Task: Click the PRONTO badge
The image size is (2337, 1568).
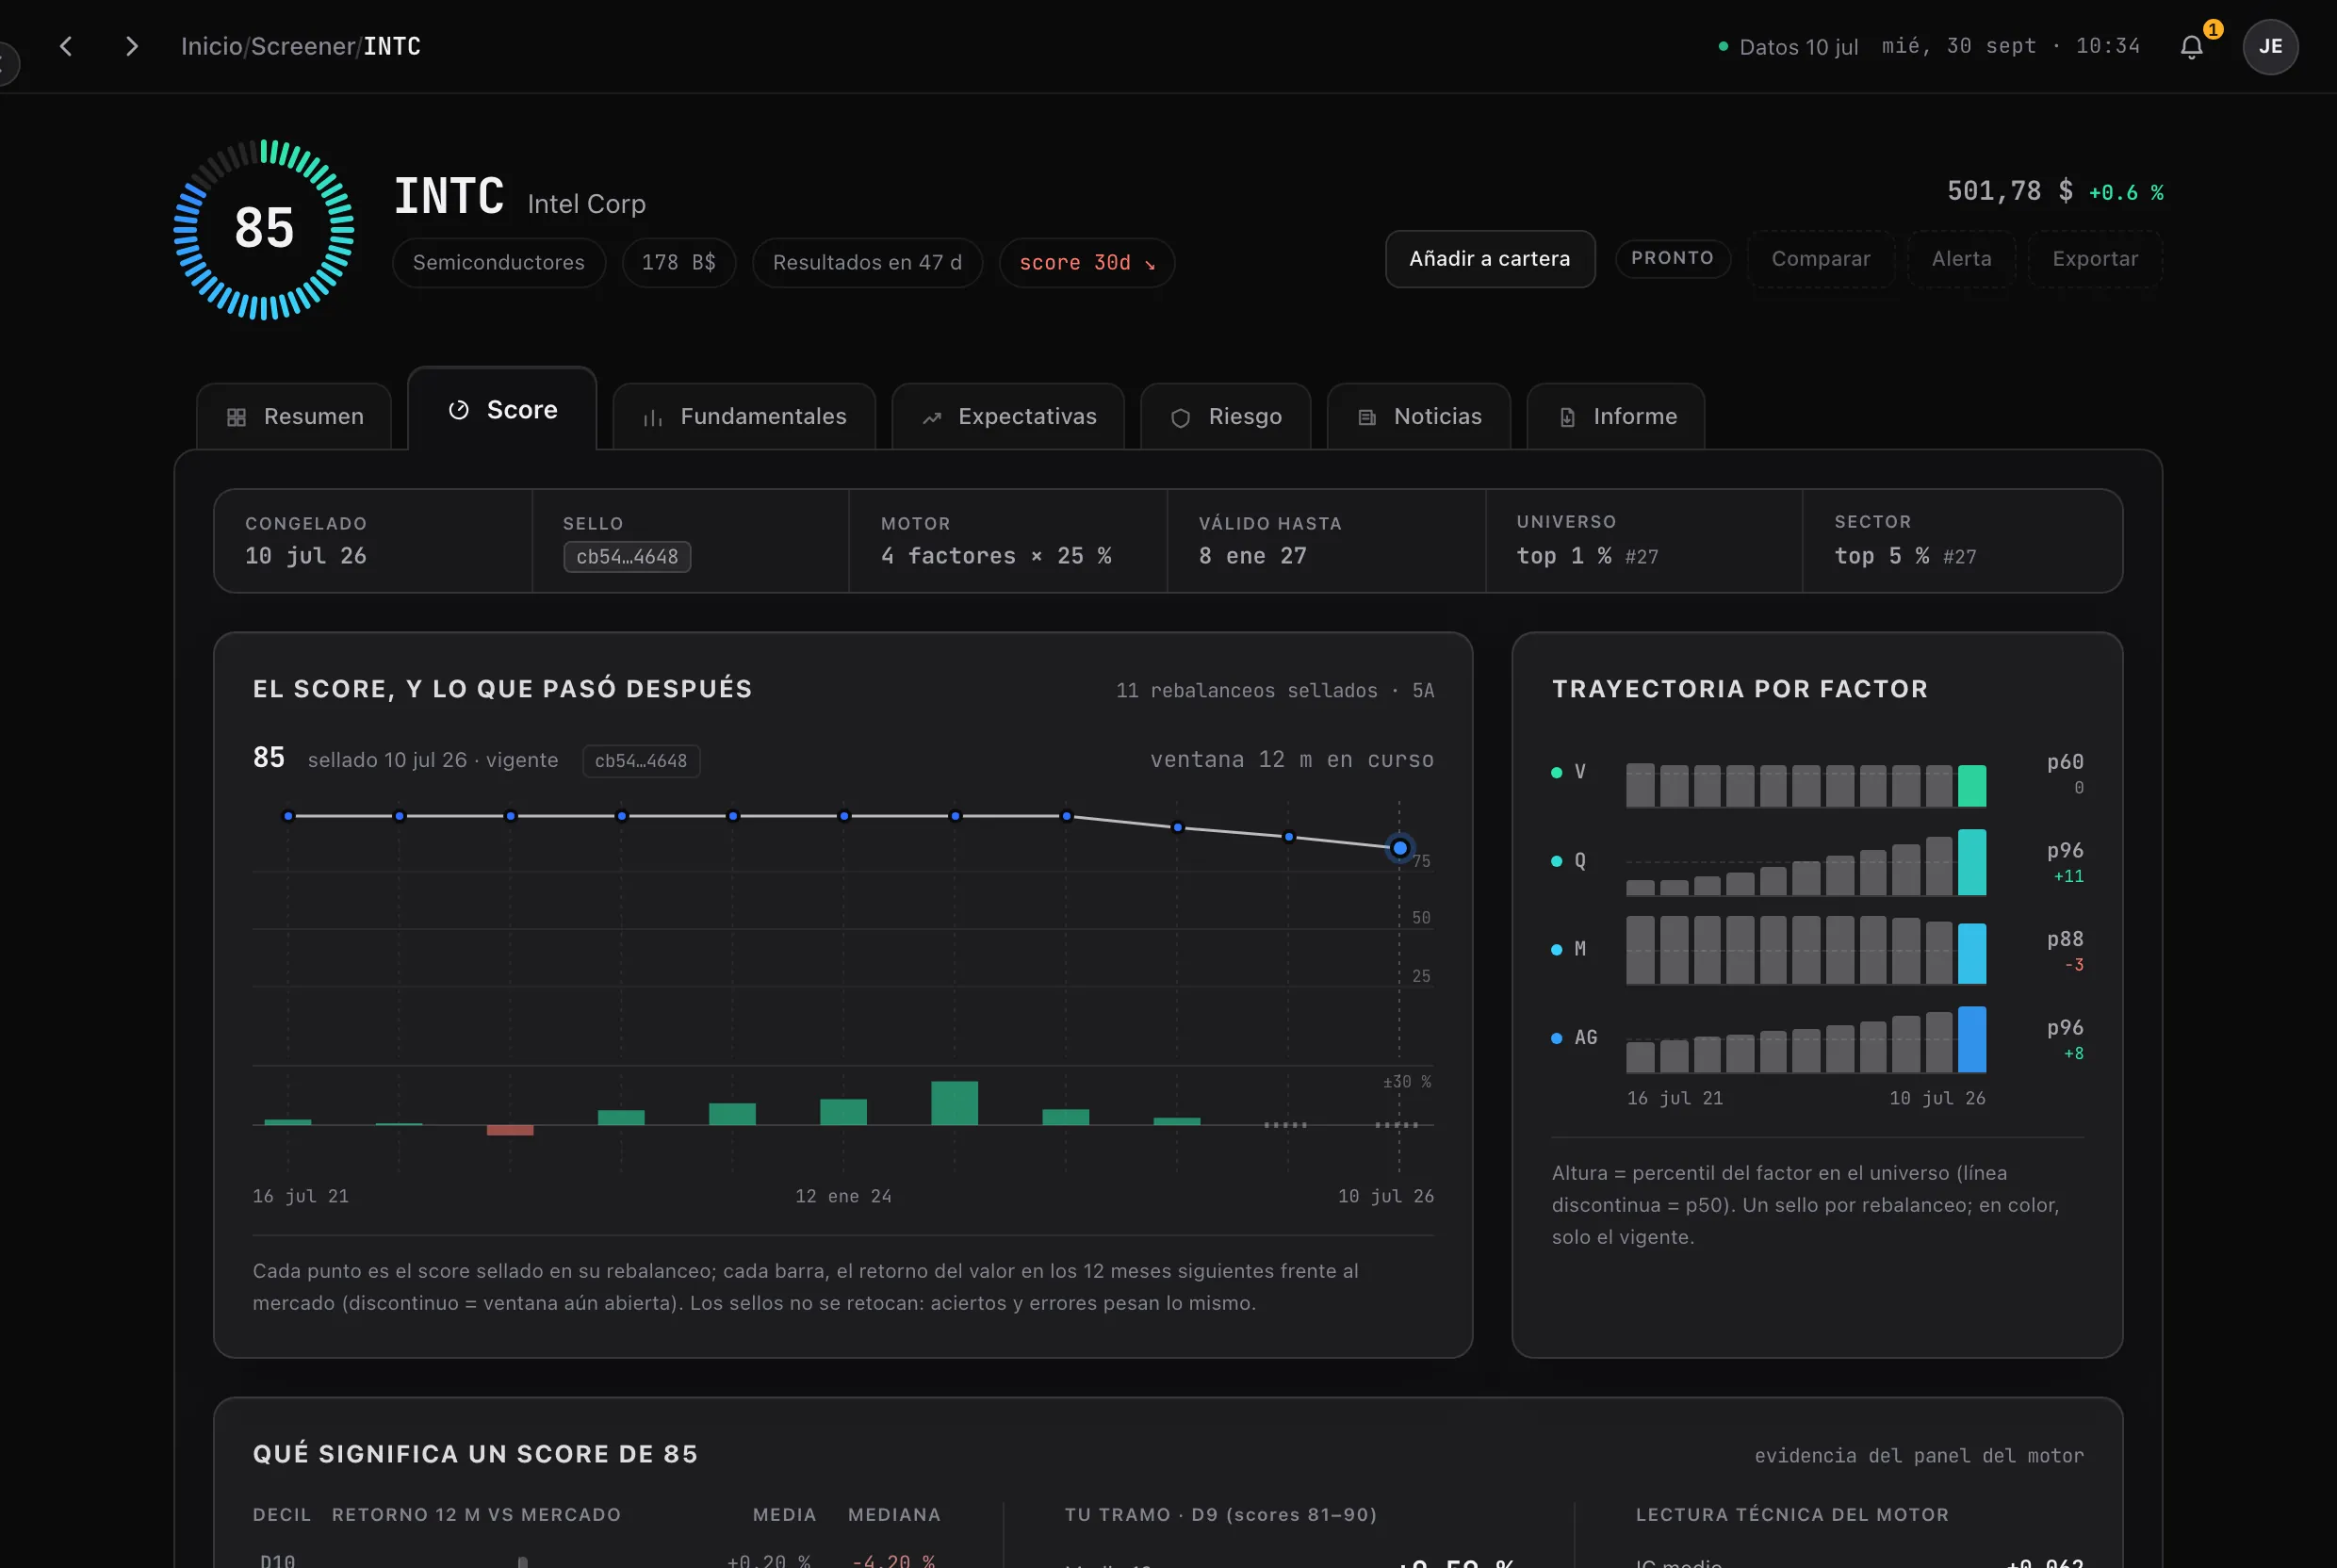Action: click(1673, 258)
